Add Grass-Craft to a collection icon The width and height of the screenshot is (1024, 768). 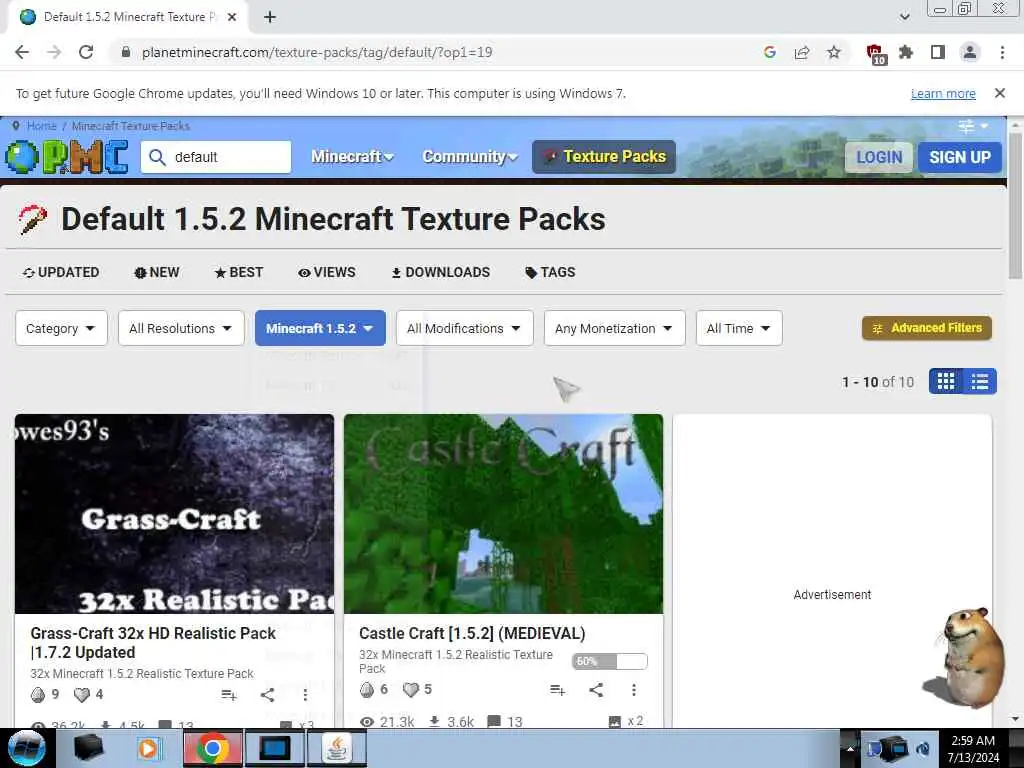click(x=229, y=695)
